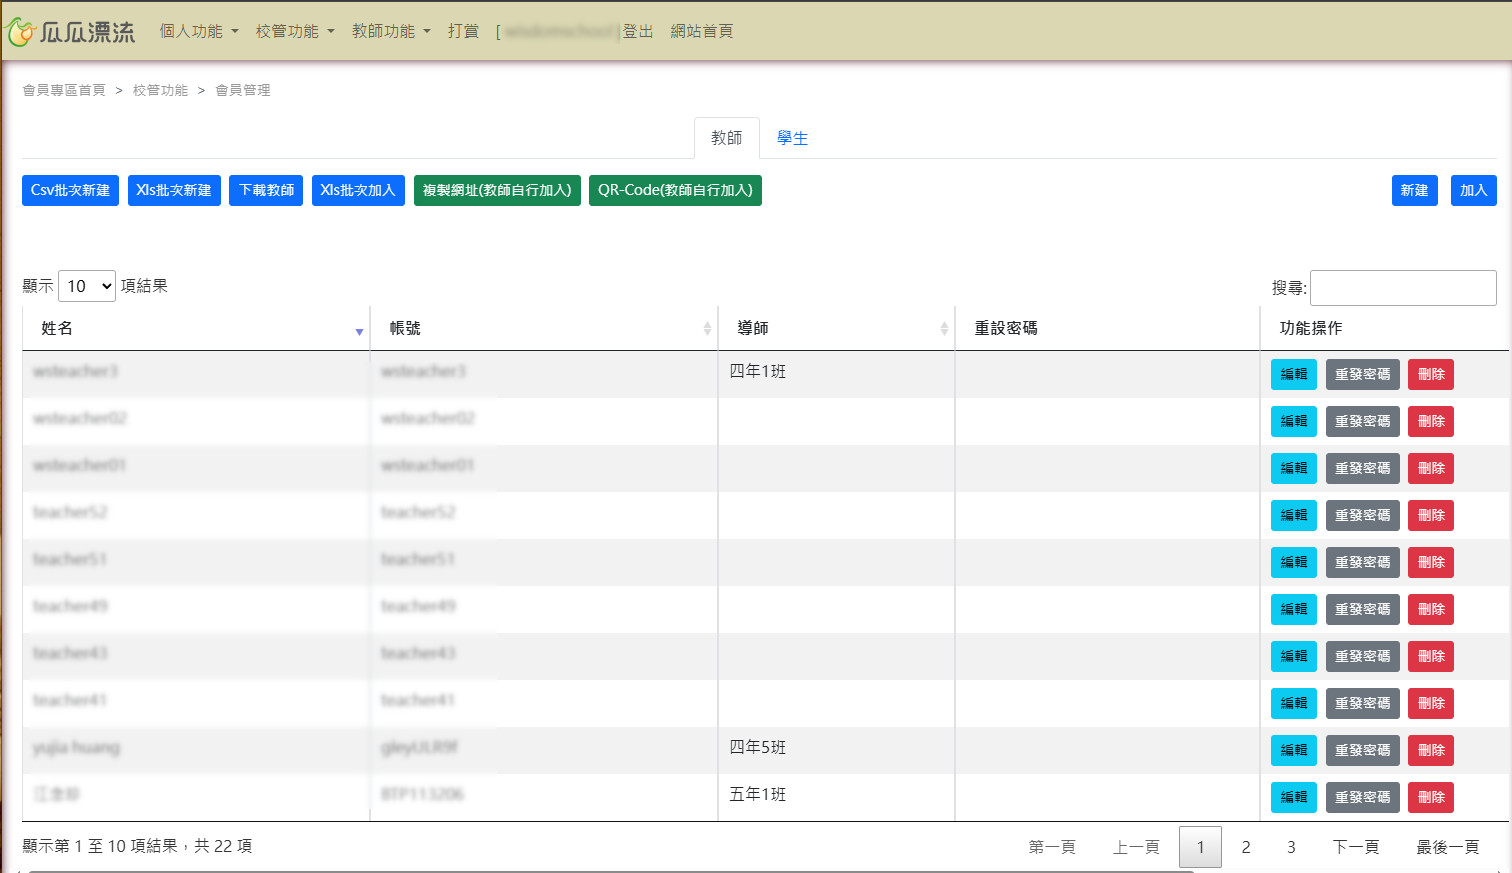Open 打賞 in the top menu
Screen dimensions: 1512x873
click(x=463, y=31)
